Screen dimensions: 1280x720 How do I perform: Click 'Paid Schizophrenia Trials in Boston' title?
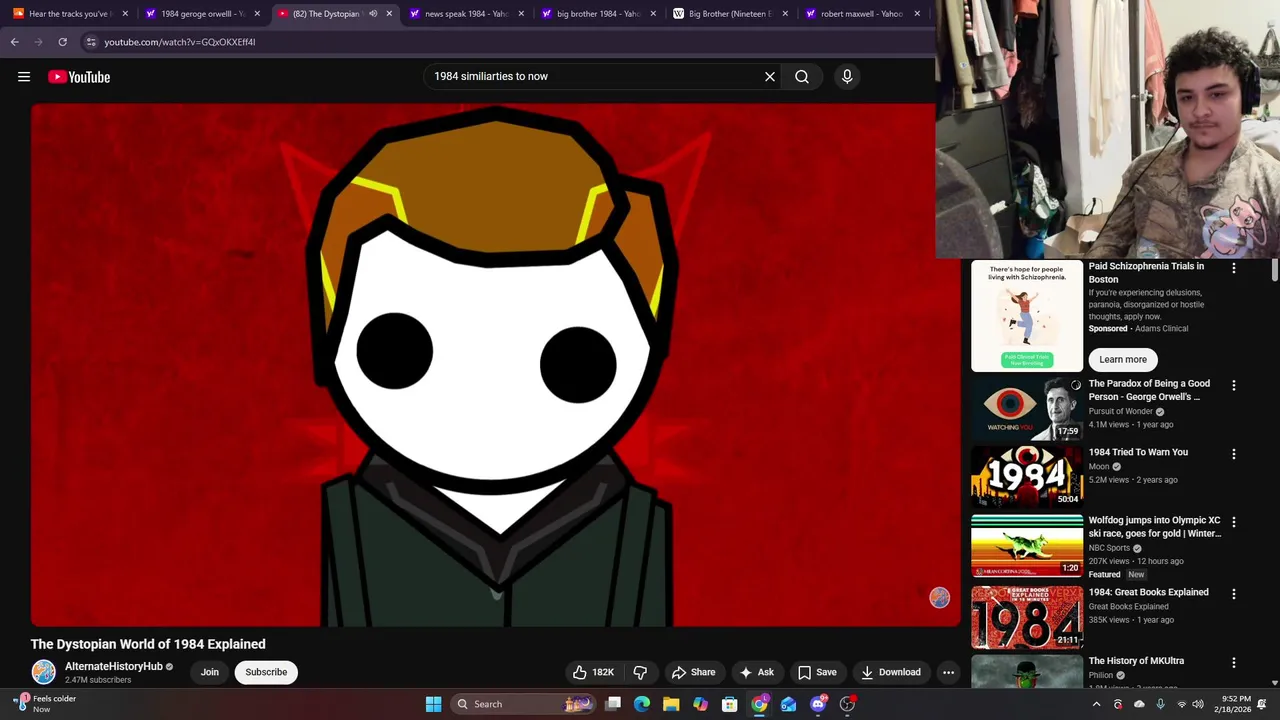tap(1146, 273)
